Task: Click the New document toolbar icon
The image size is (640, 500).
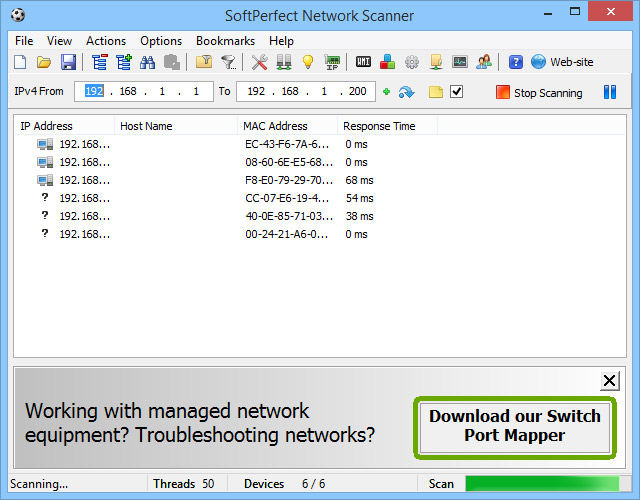Action: [20, 62]
